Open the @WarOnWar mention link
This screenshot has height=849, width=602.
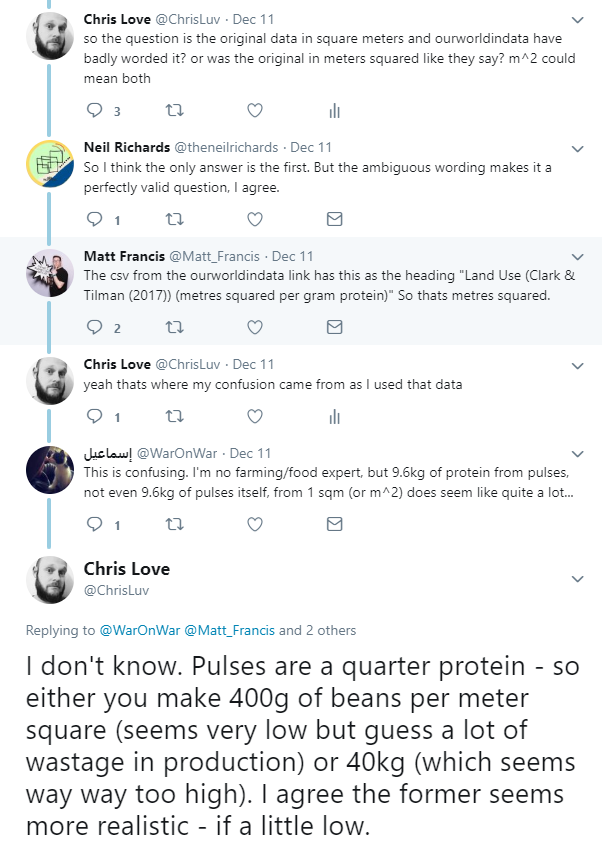(x=139, y=631)
